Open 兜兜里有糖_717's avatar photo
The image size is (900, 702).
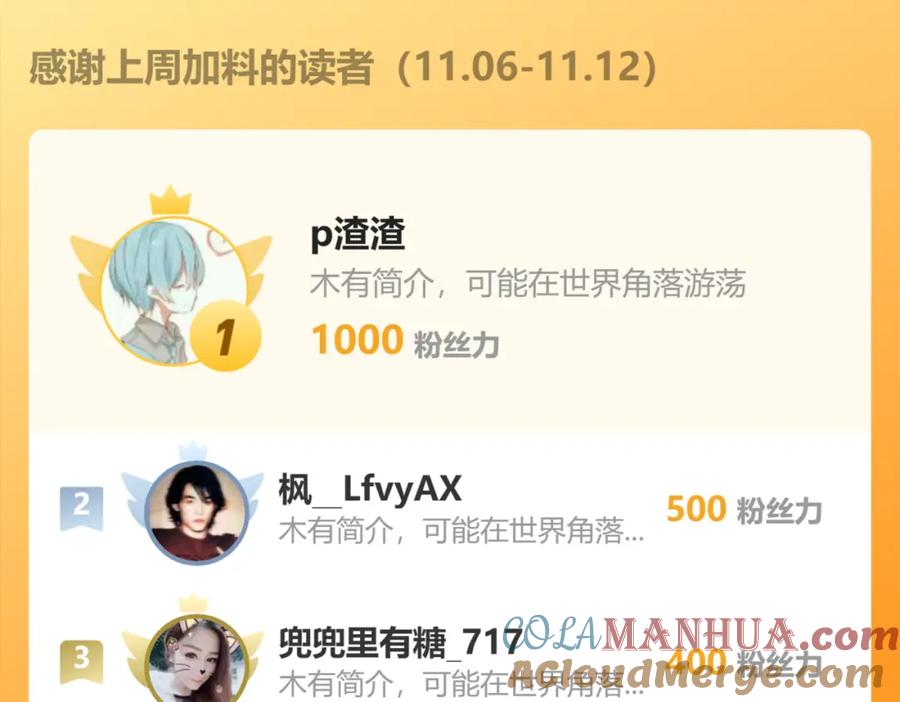coord(196,660)
